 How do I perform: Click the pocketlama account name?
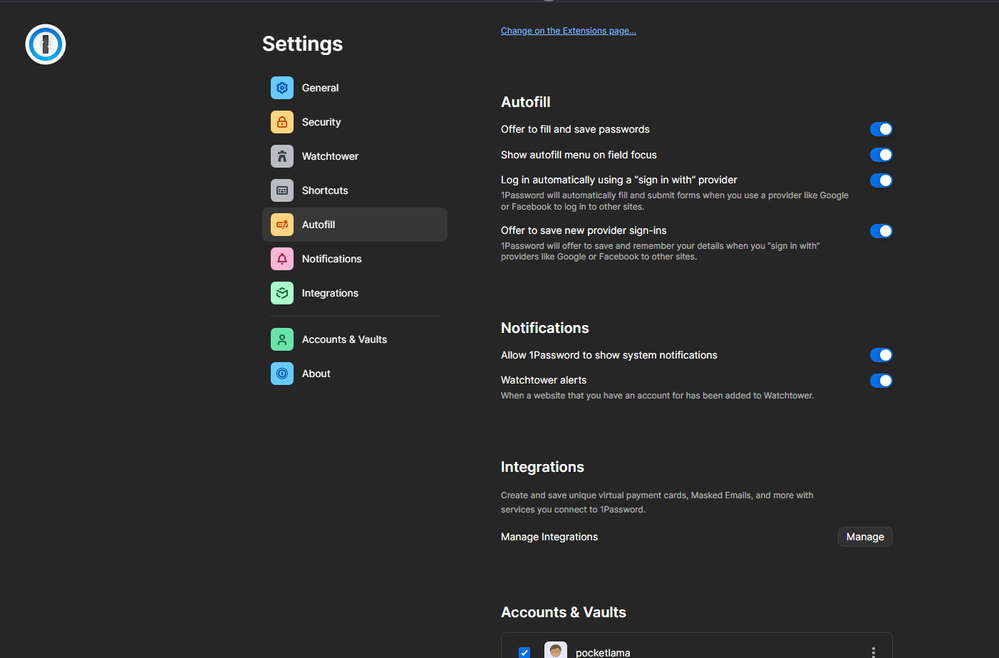[603, 653]
